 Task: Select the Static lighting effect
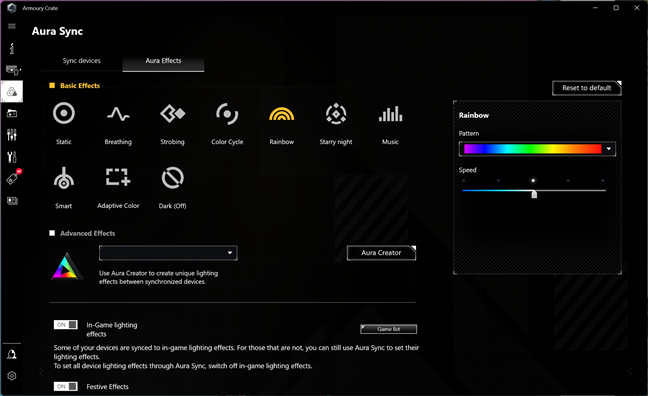click(64, 114)
